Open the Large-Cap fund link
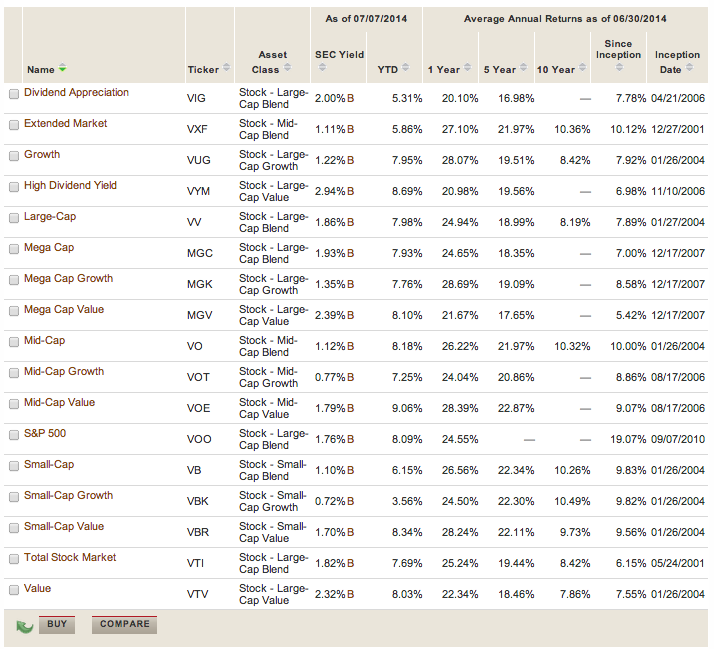Viewport: 714px width, 649px height. 50,216
